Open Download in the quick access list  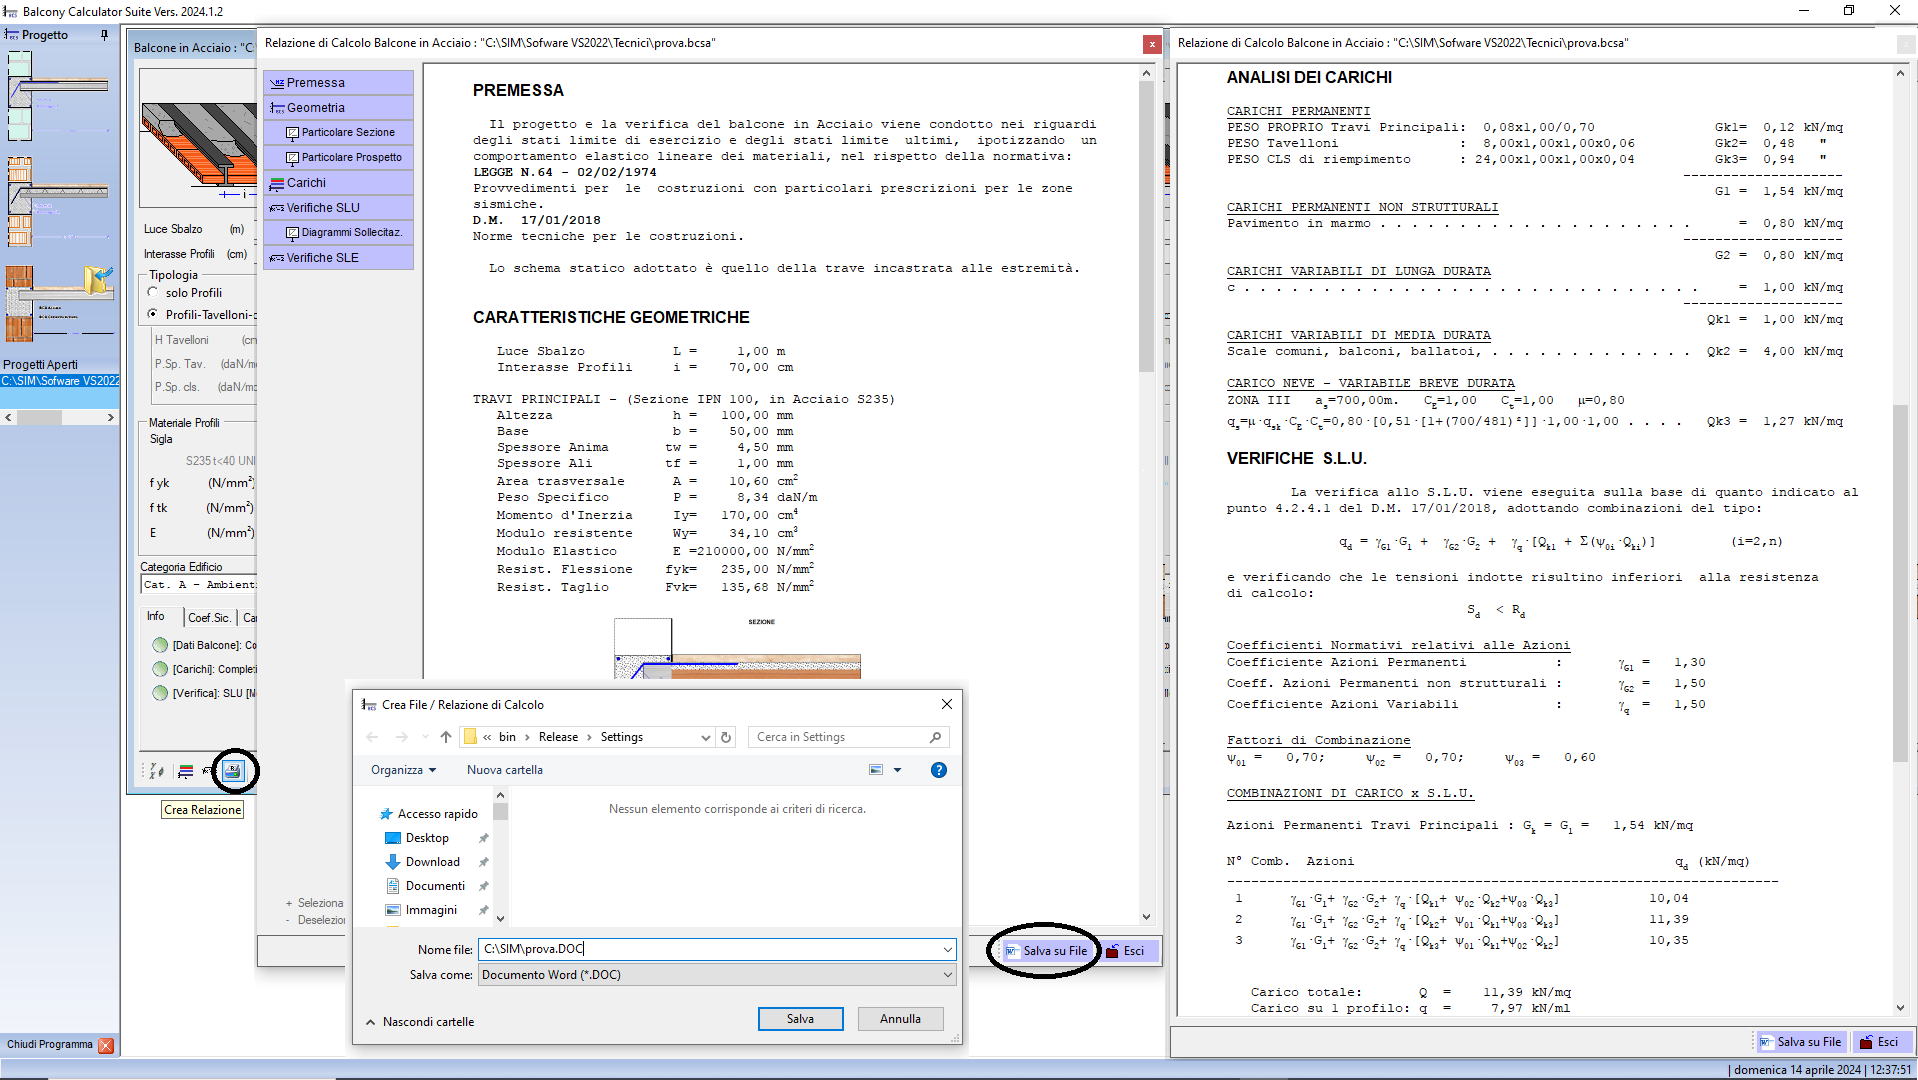point(432,862)
